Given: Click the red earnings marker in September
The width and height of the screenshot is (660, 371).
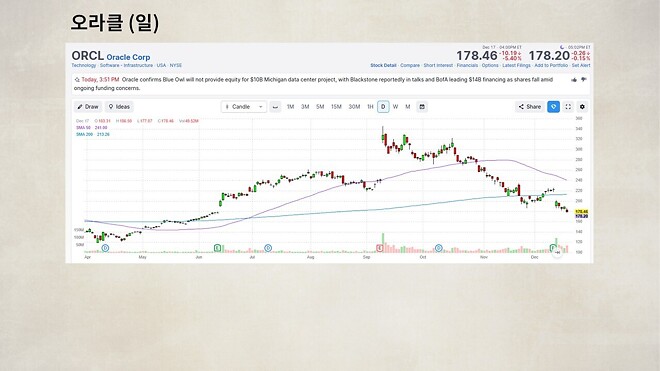Looking at the screenshot, I should point(380,248).
